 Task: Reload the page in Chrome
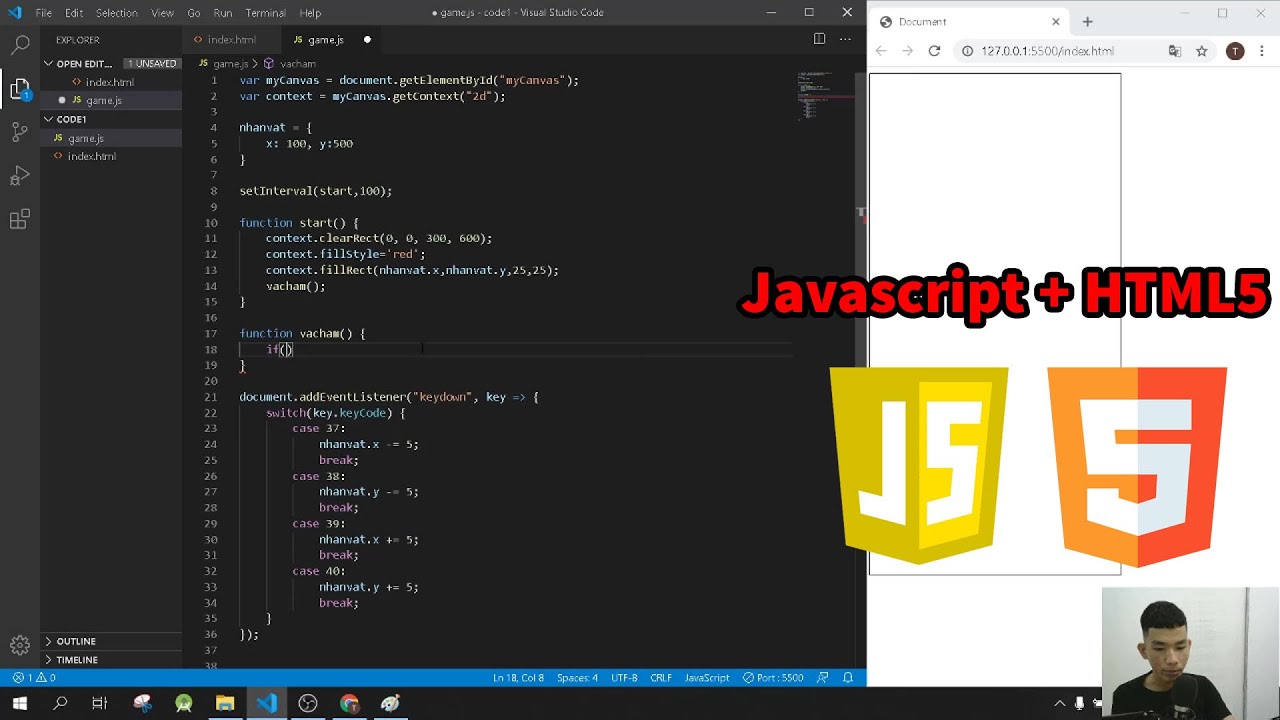tap(934, 51)
